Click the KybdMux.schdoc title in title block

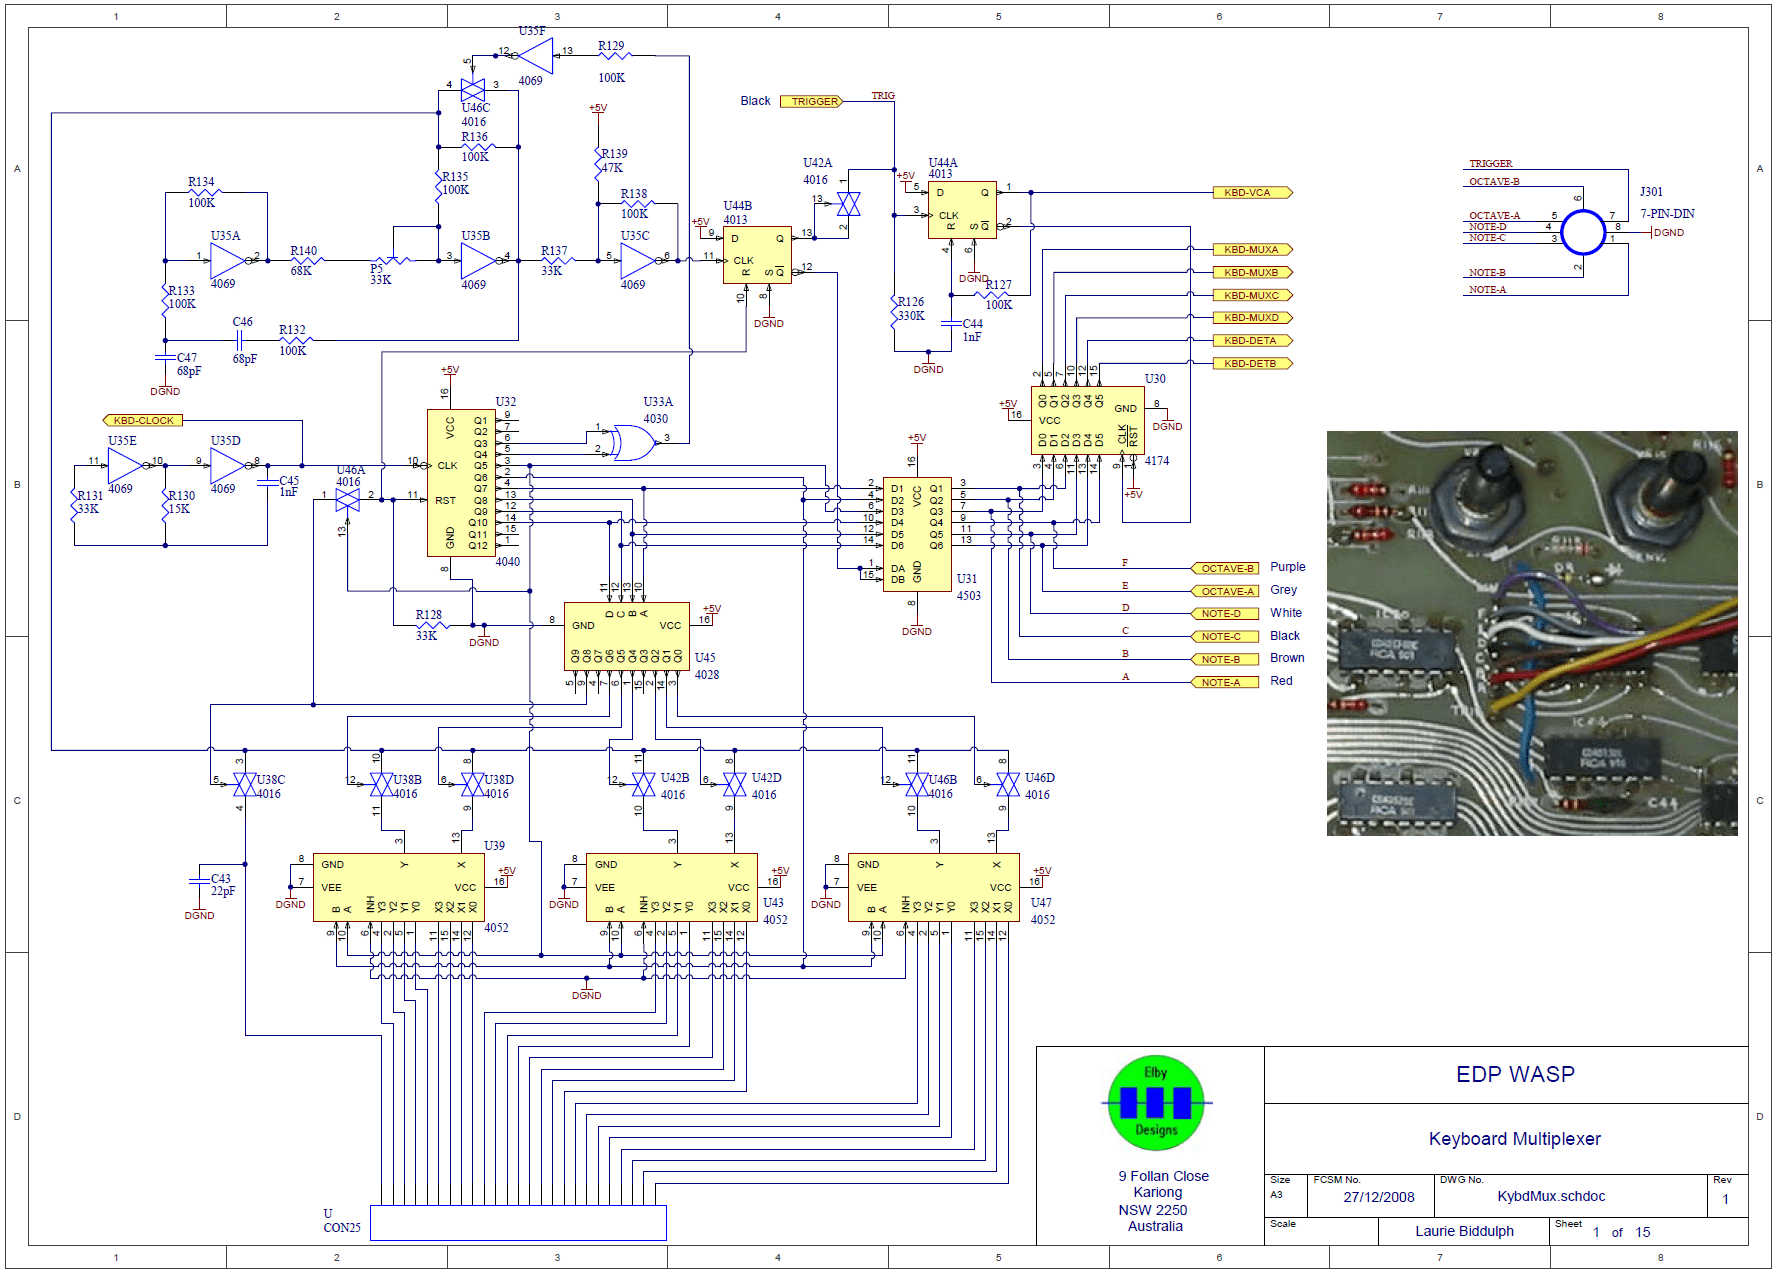[1551, 1196]
